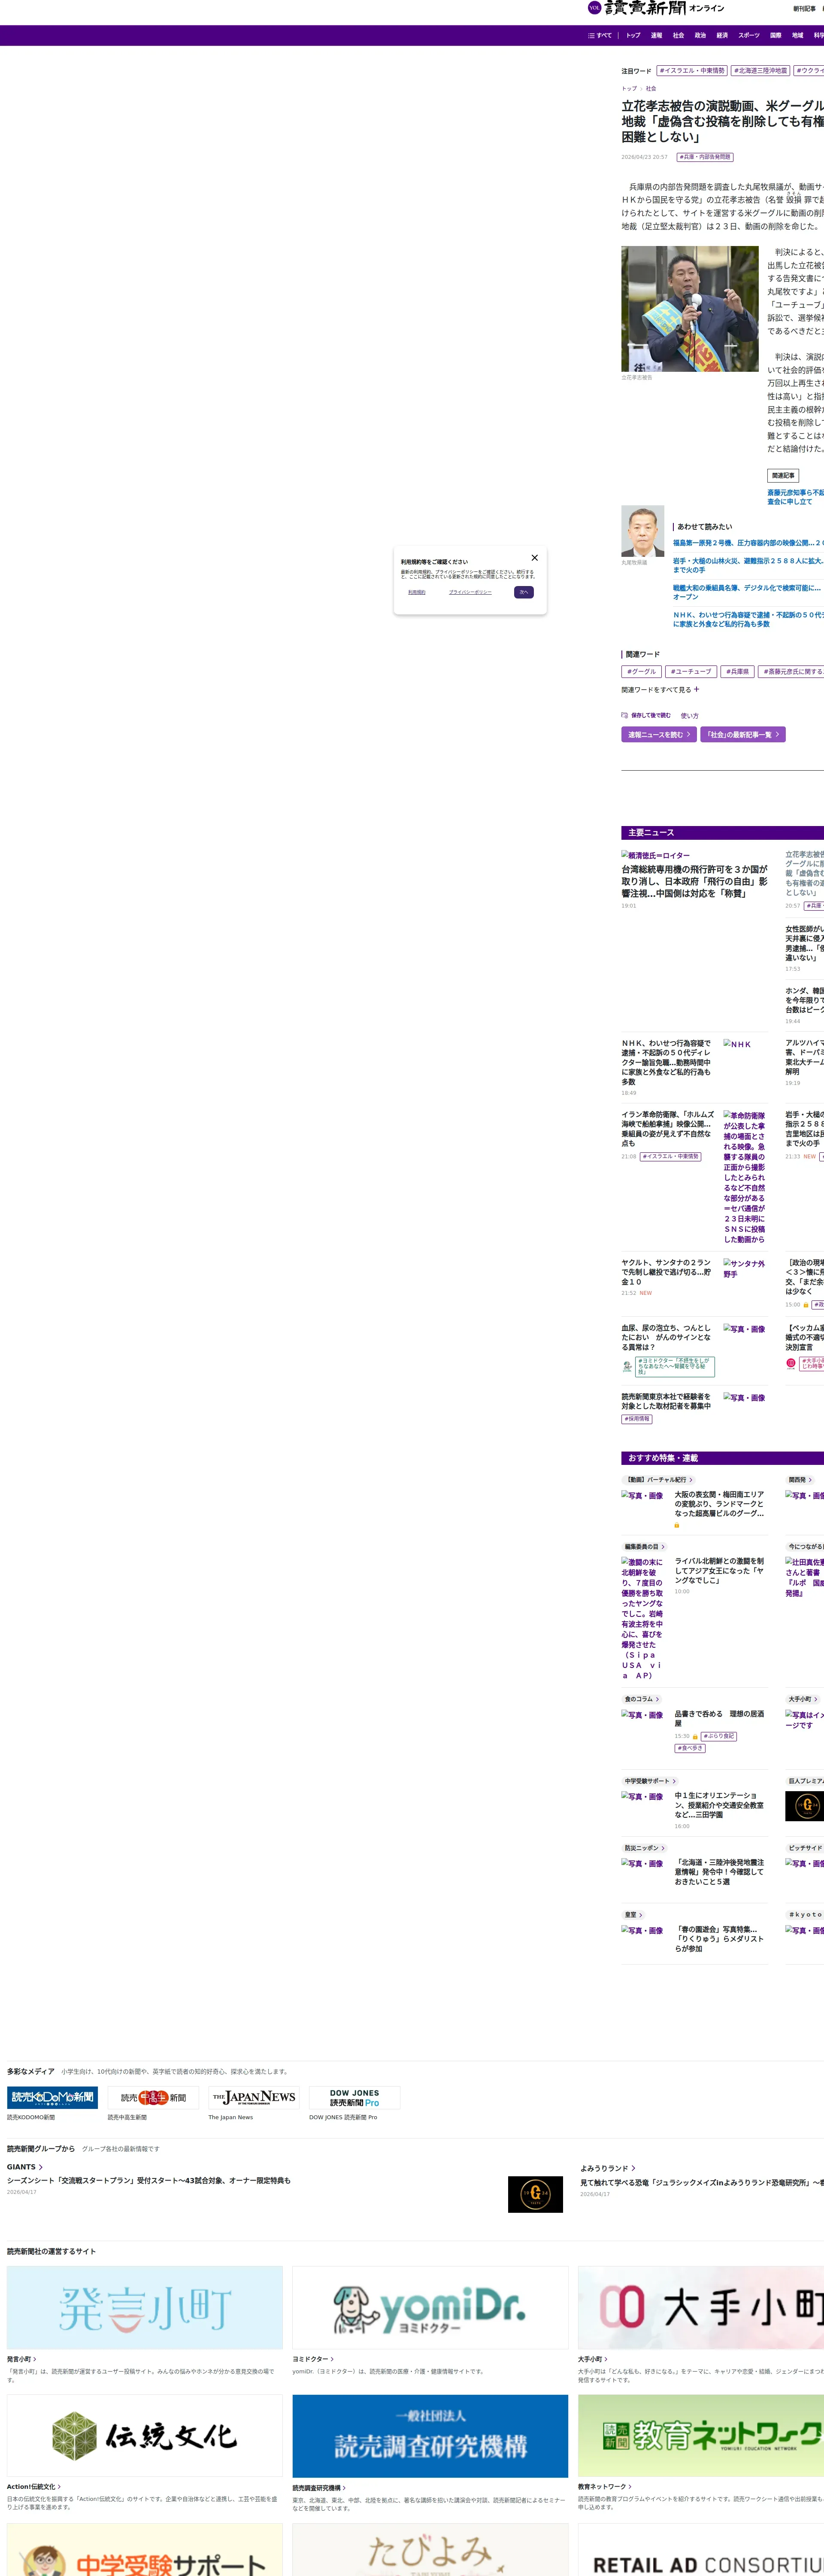
Task: Expand all related words with plus icon
Action: [696, 689]
